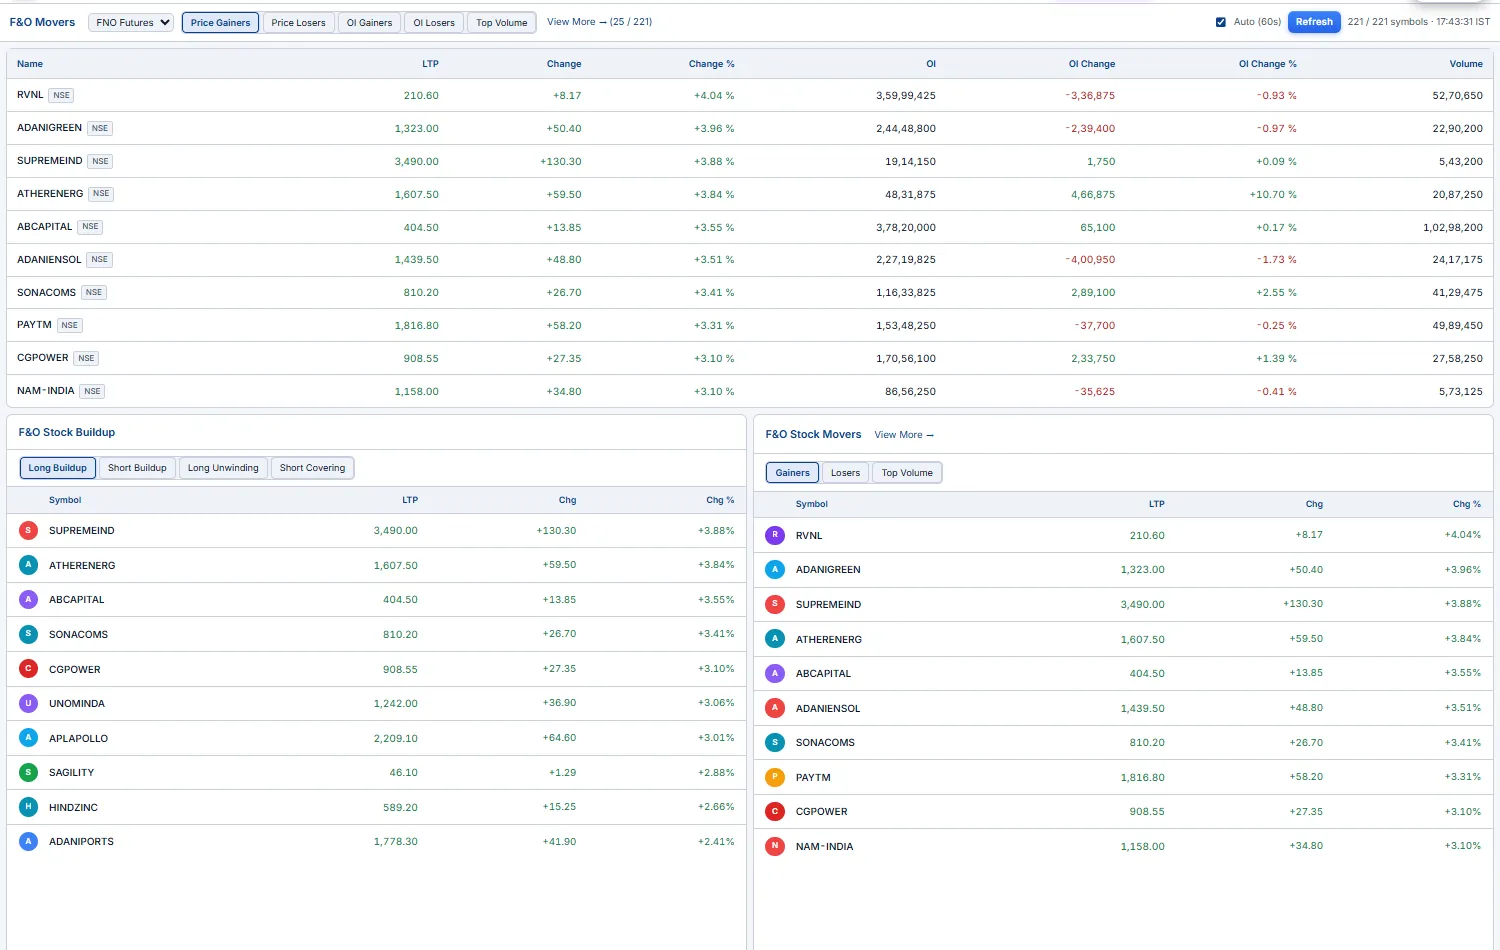Switch to the Long Unwinding tab
The height and width of the screenshot is (950, 1500).
[x=223, y=468]
